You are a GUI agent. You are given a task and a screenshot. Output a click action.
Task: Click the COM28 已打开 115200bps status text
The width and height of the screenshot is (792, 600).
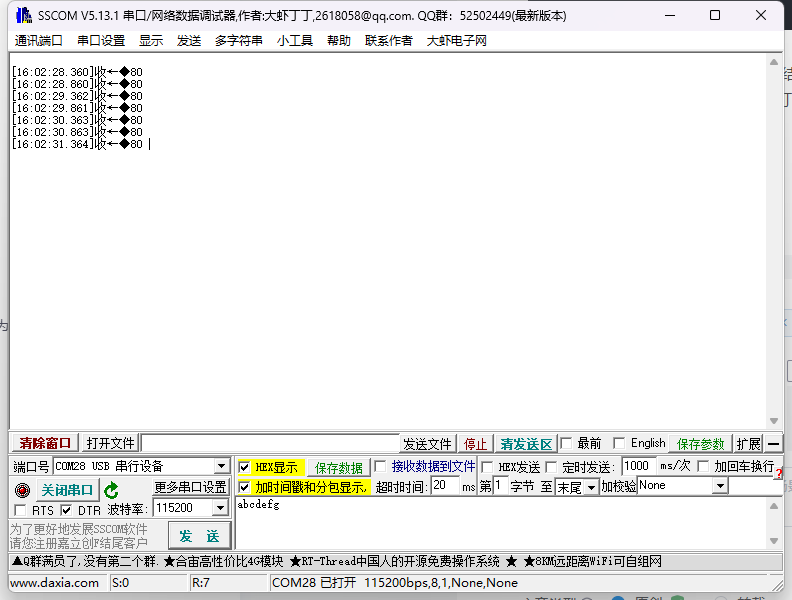coord(394,583)
